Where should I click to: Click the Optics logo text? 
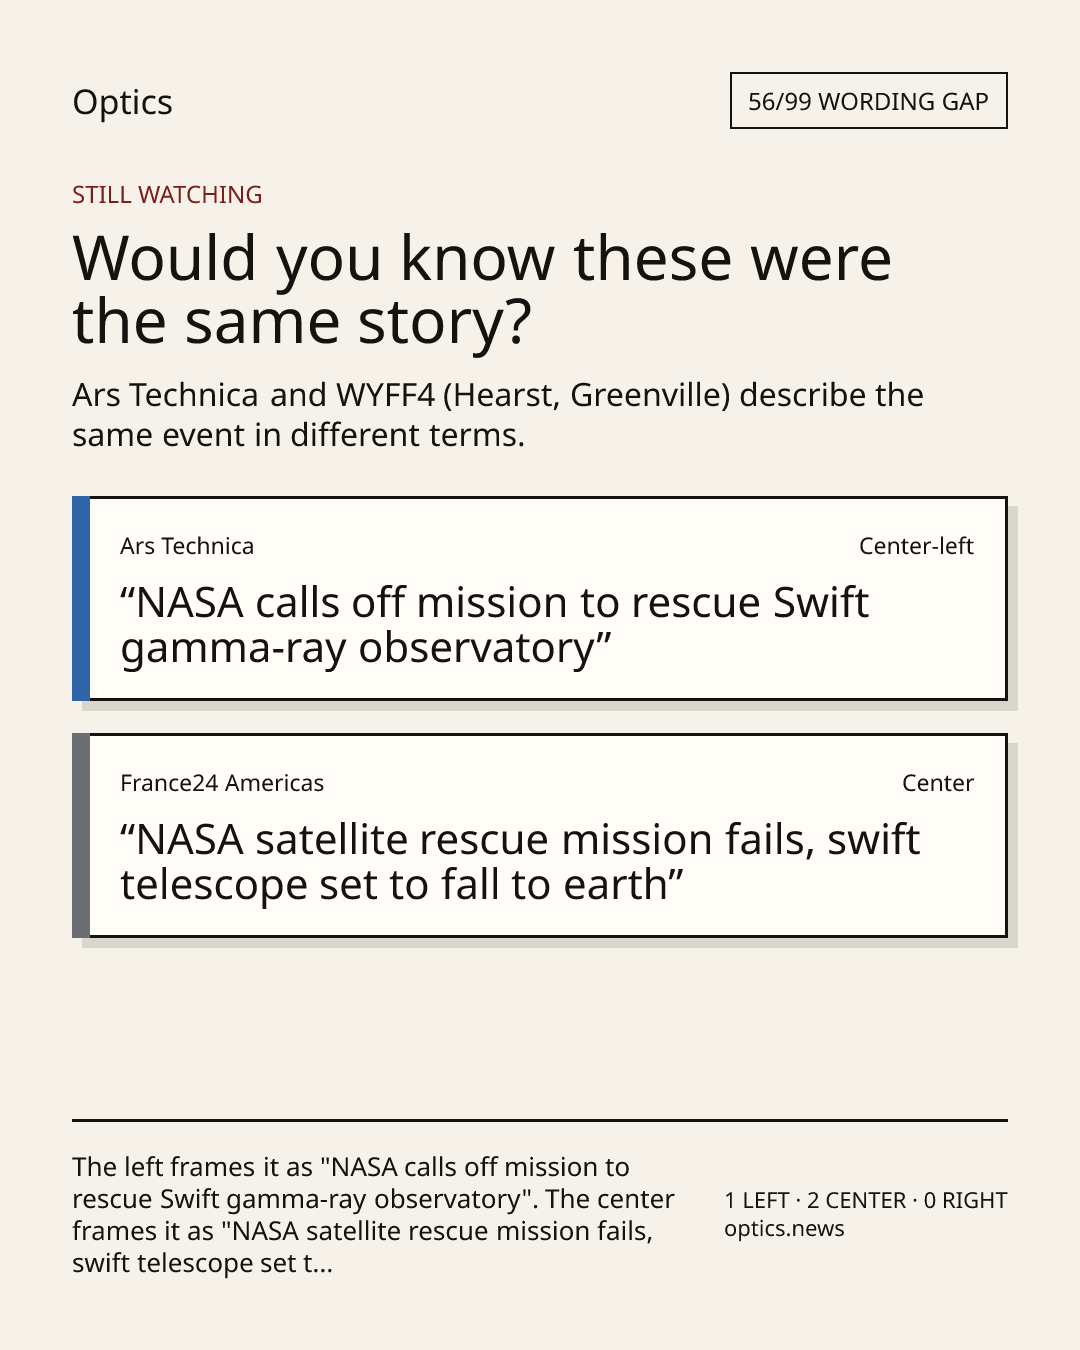(122, 103)
